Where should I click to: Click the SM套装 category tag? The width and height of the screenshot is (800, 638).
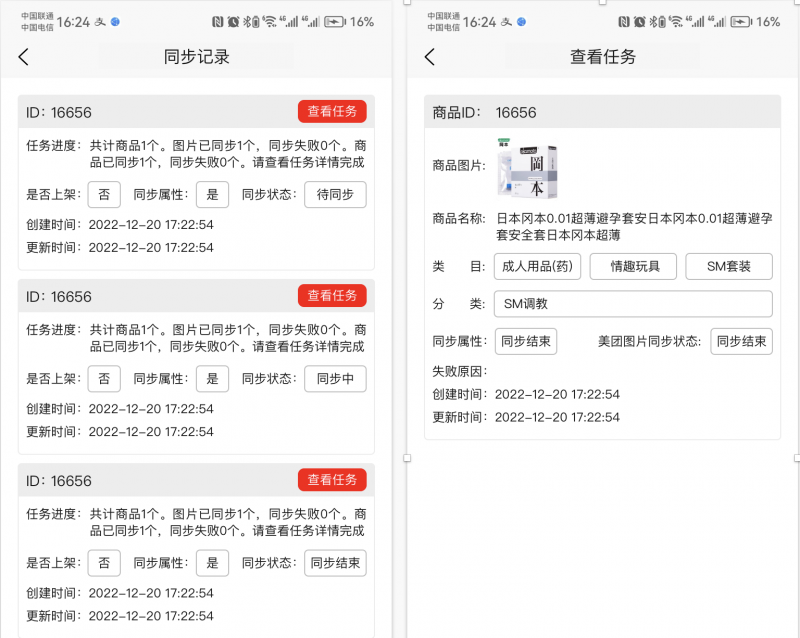coord(729,266)
